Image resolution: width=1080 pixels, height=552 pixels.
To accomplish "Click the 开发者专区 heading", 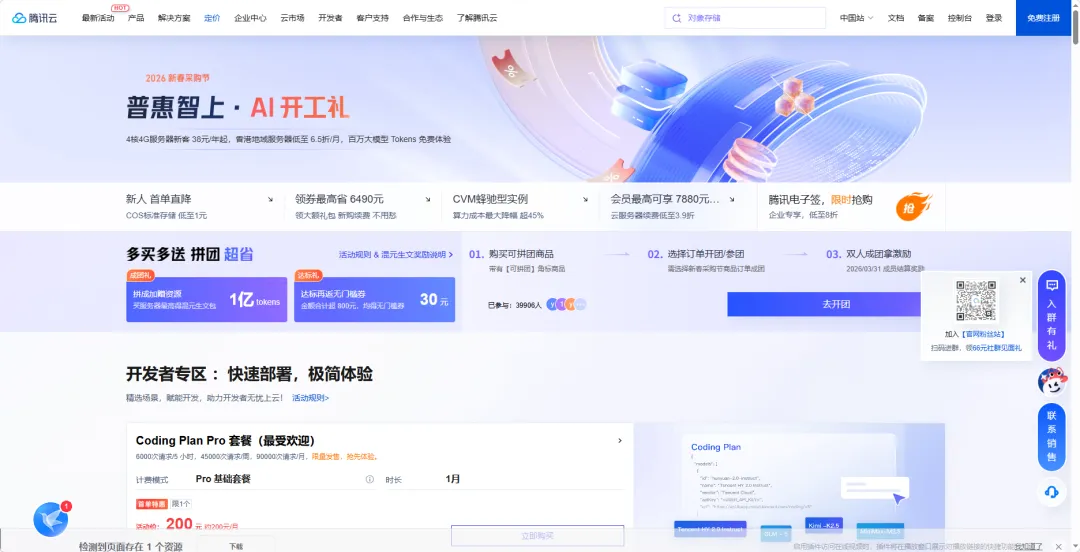I will click(x=249, y=374).
